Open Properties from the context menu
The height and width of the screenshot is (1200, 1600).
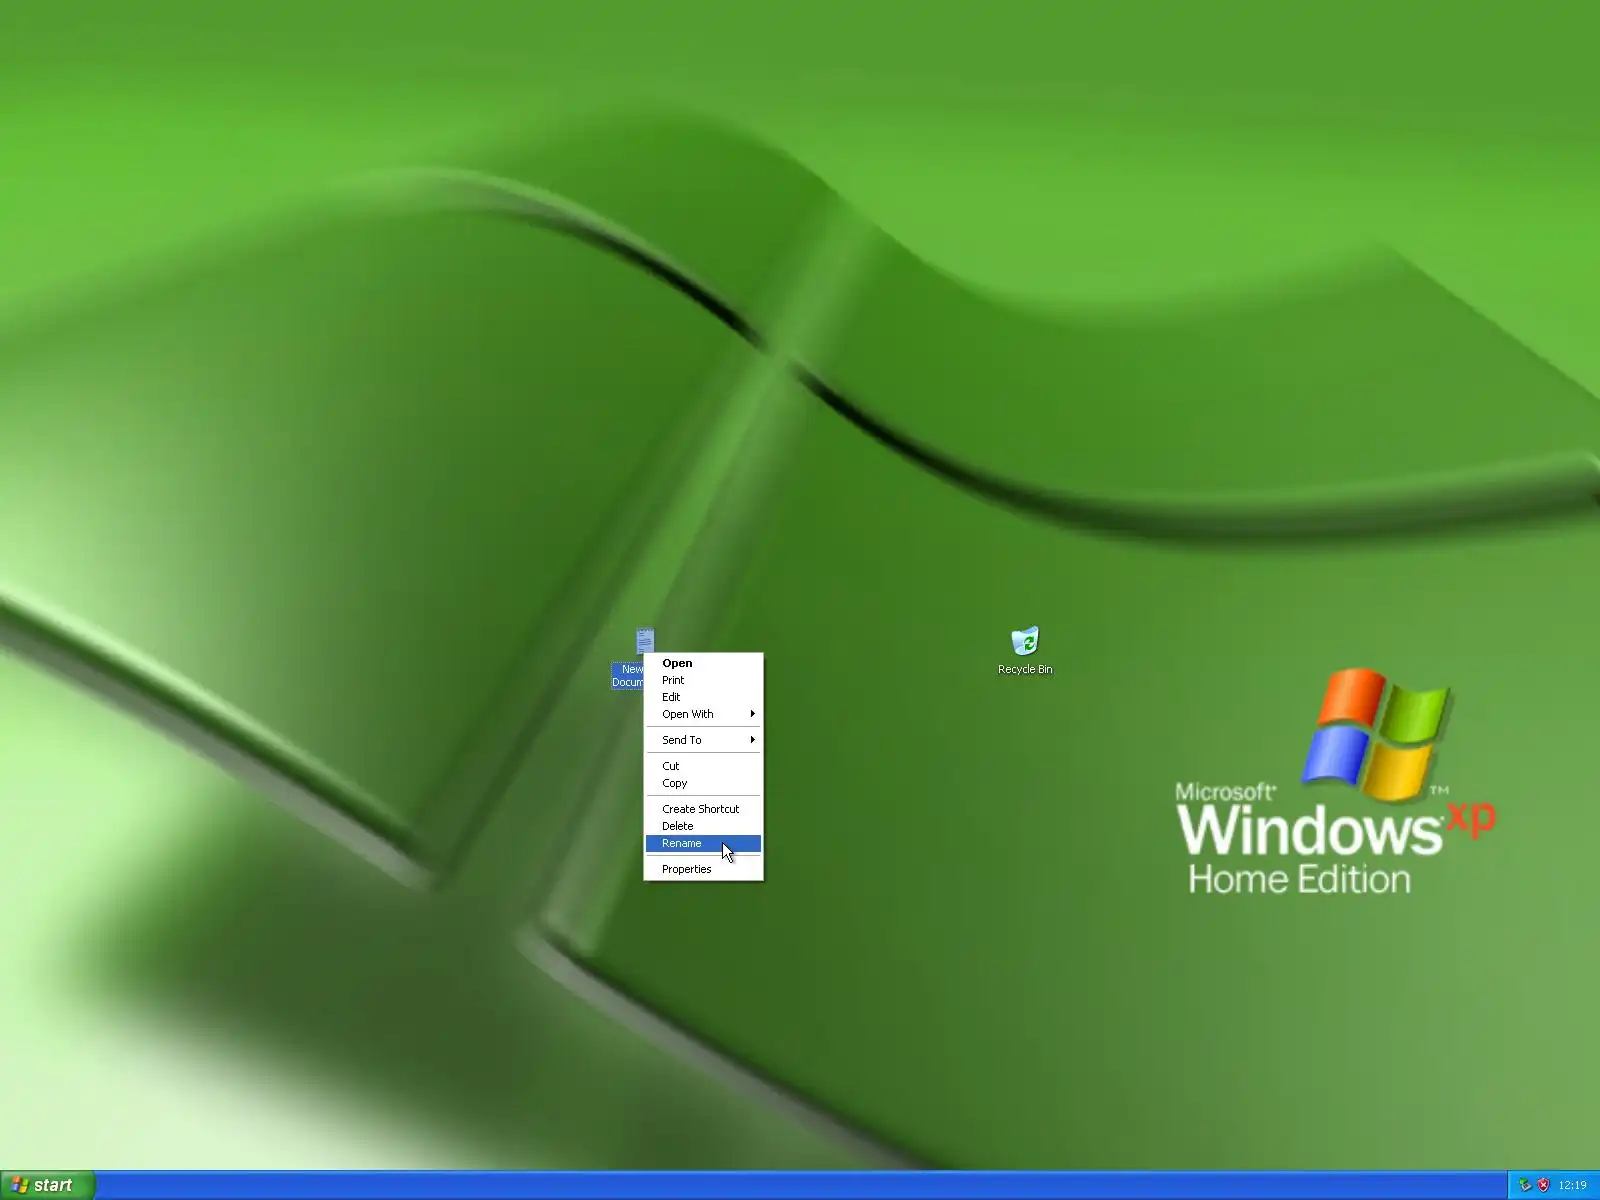(x=703, y=869)
